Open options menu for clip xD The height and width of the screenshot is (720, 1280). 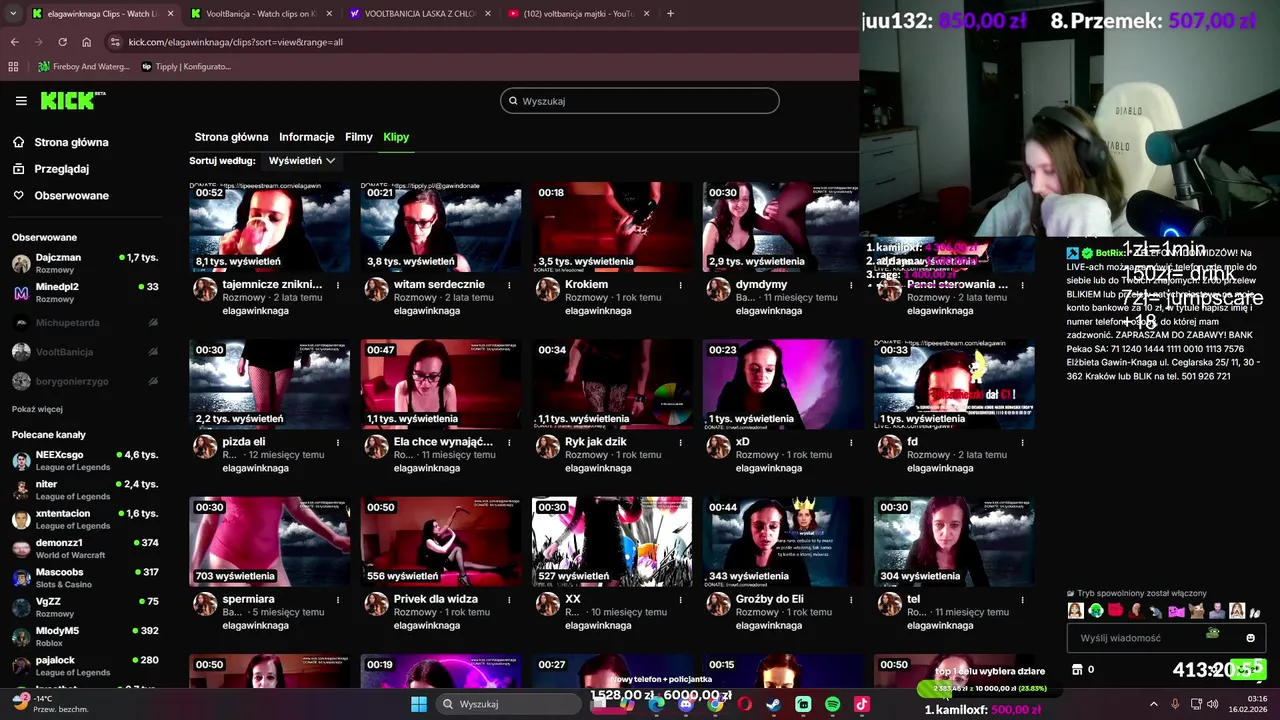click(852, 442)
